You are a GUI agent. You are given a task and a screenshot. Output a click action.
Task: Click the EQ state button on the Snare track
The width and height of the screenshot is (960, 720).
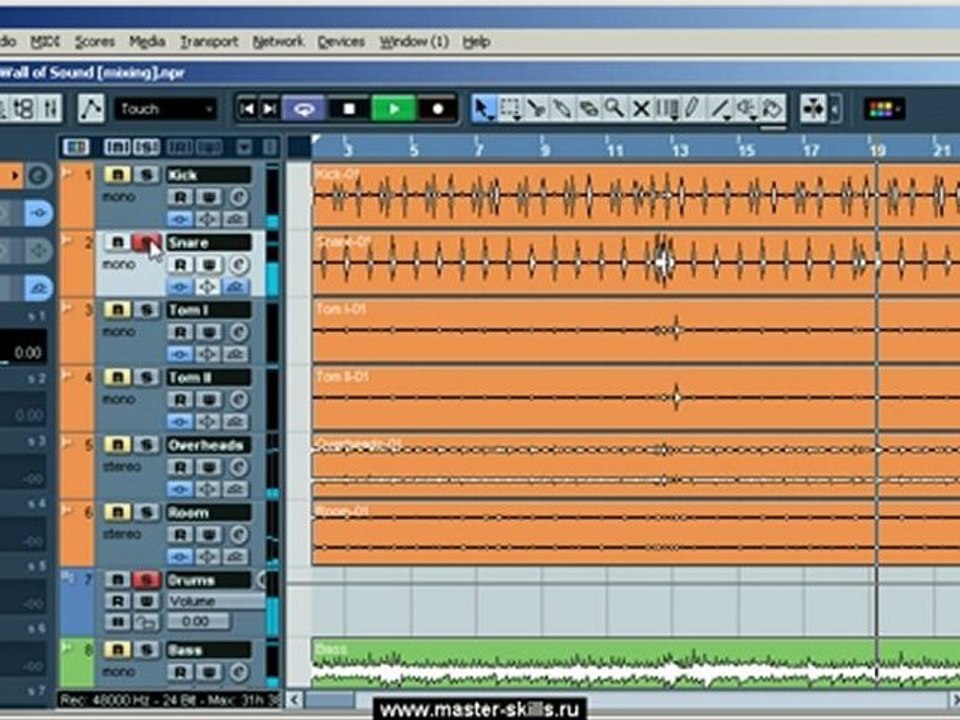click(x=208, y=287)
